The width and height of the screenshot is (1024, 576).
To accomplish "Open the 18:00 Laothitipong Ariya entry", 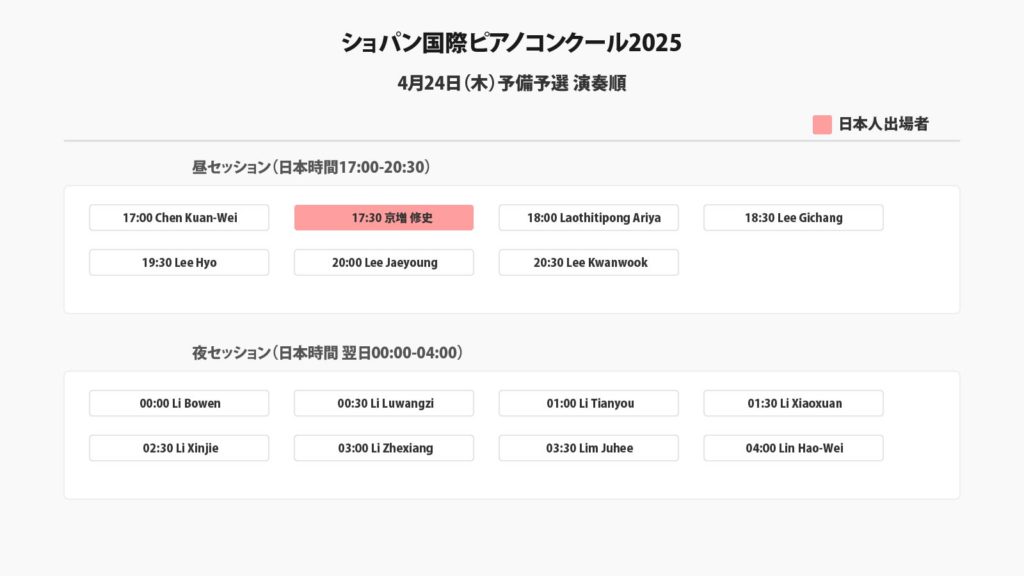I will point(589,218).
